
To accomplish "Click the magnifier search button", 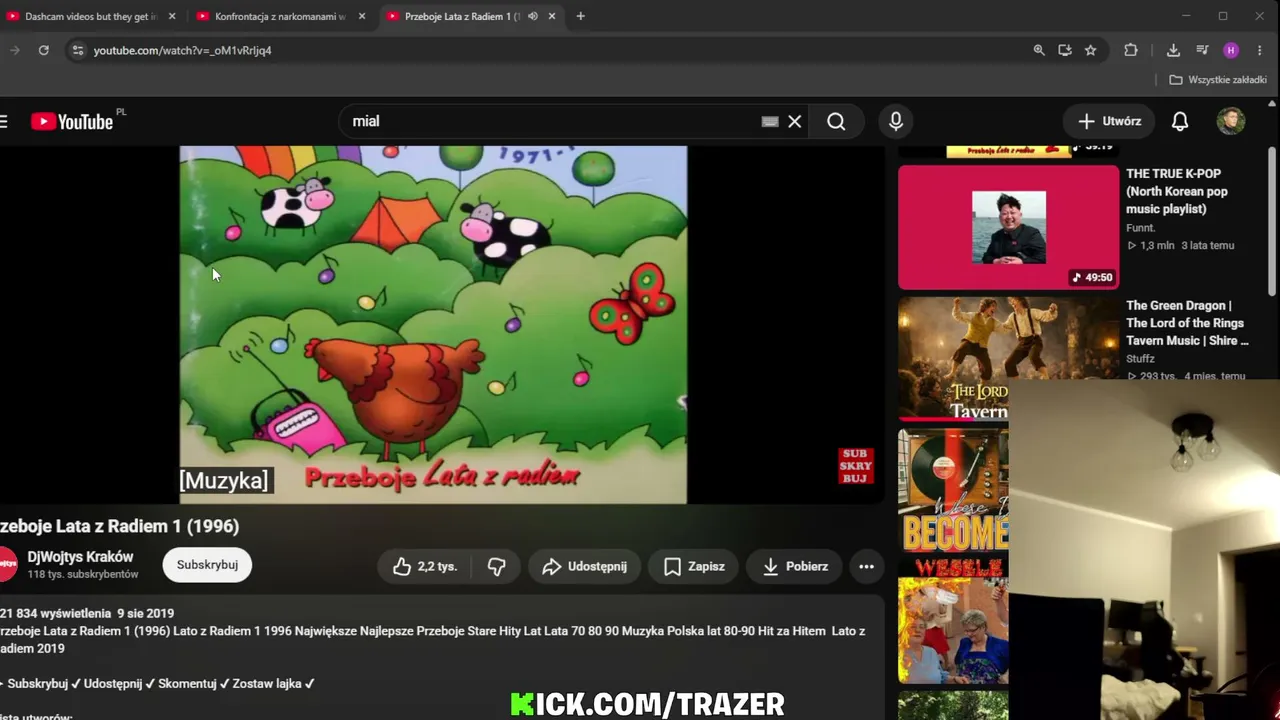I will click(836, 121).
